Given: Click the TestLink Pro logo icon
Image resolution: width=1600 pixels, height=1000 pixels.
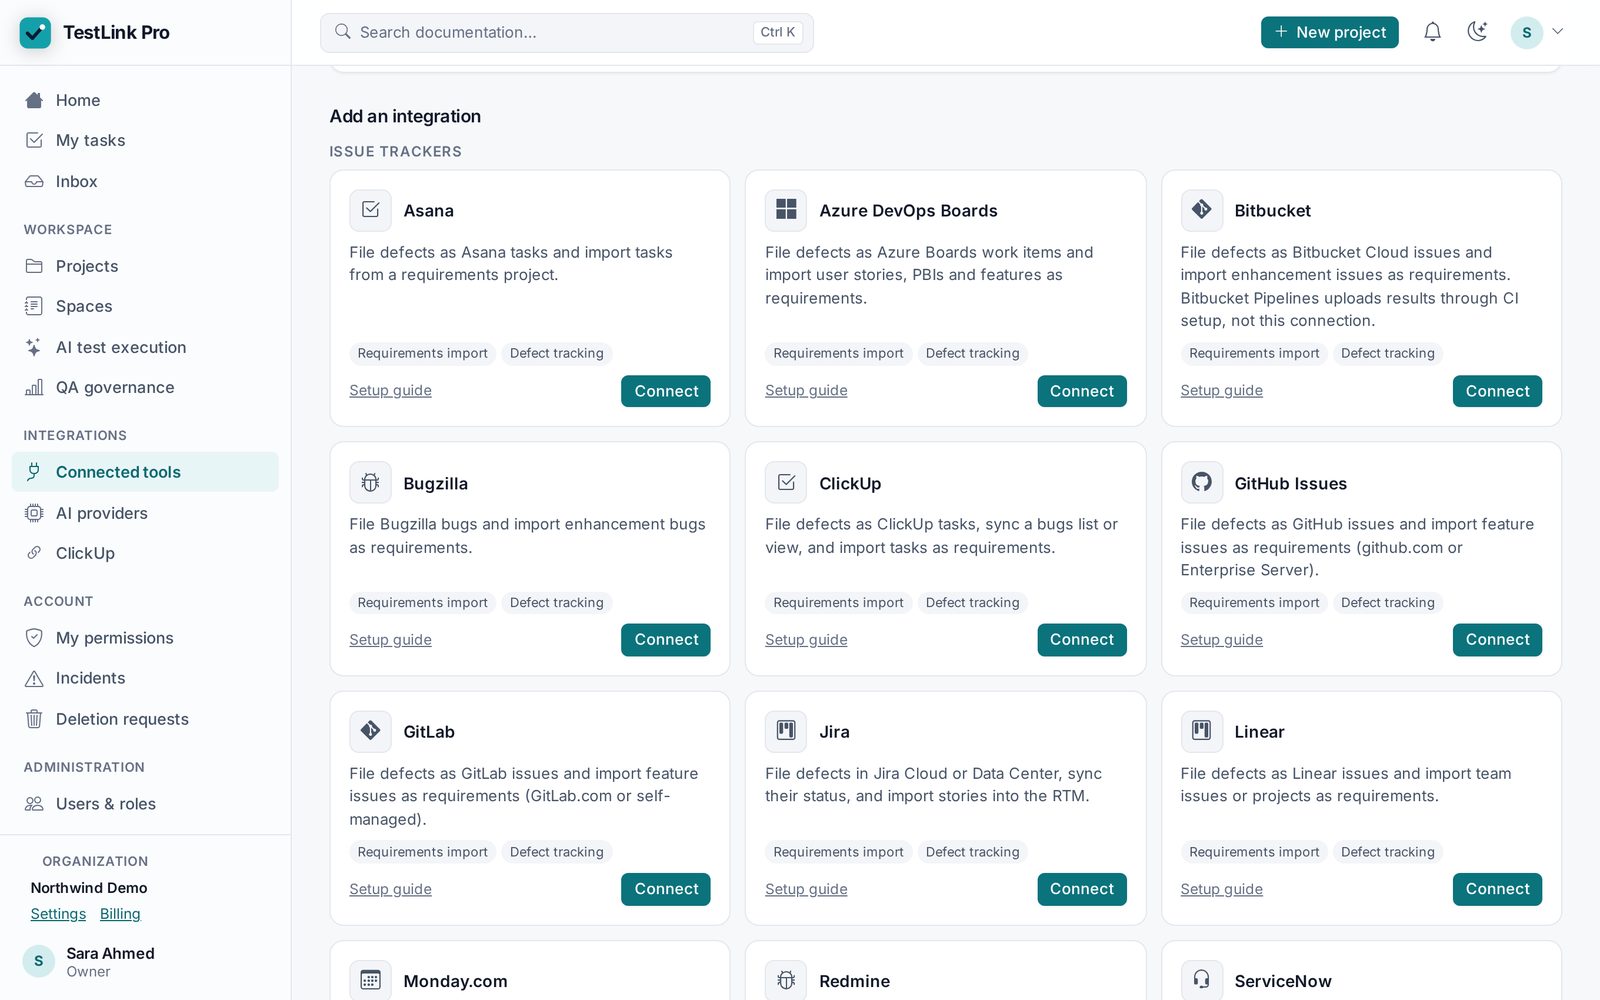Looking at the screenshot, I should (35, 32).
